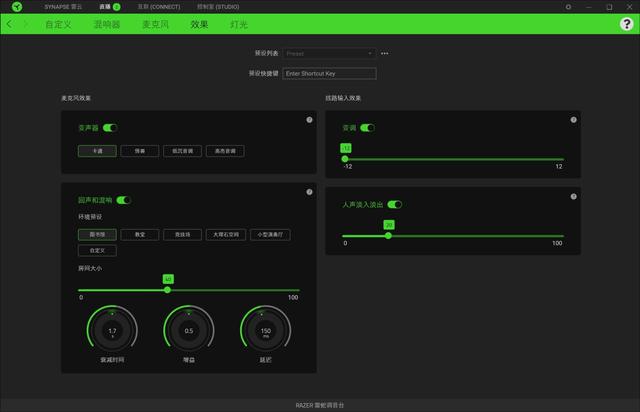Click help icon in 变调 panel
Viewport: 640px width, 412px height.
[573, 120]
